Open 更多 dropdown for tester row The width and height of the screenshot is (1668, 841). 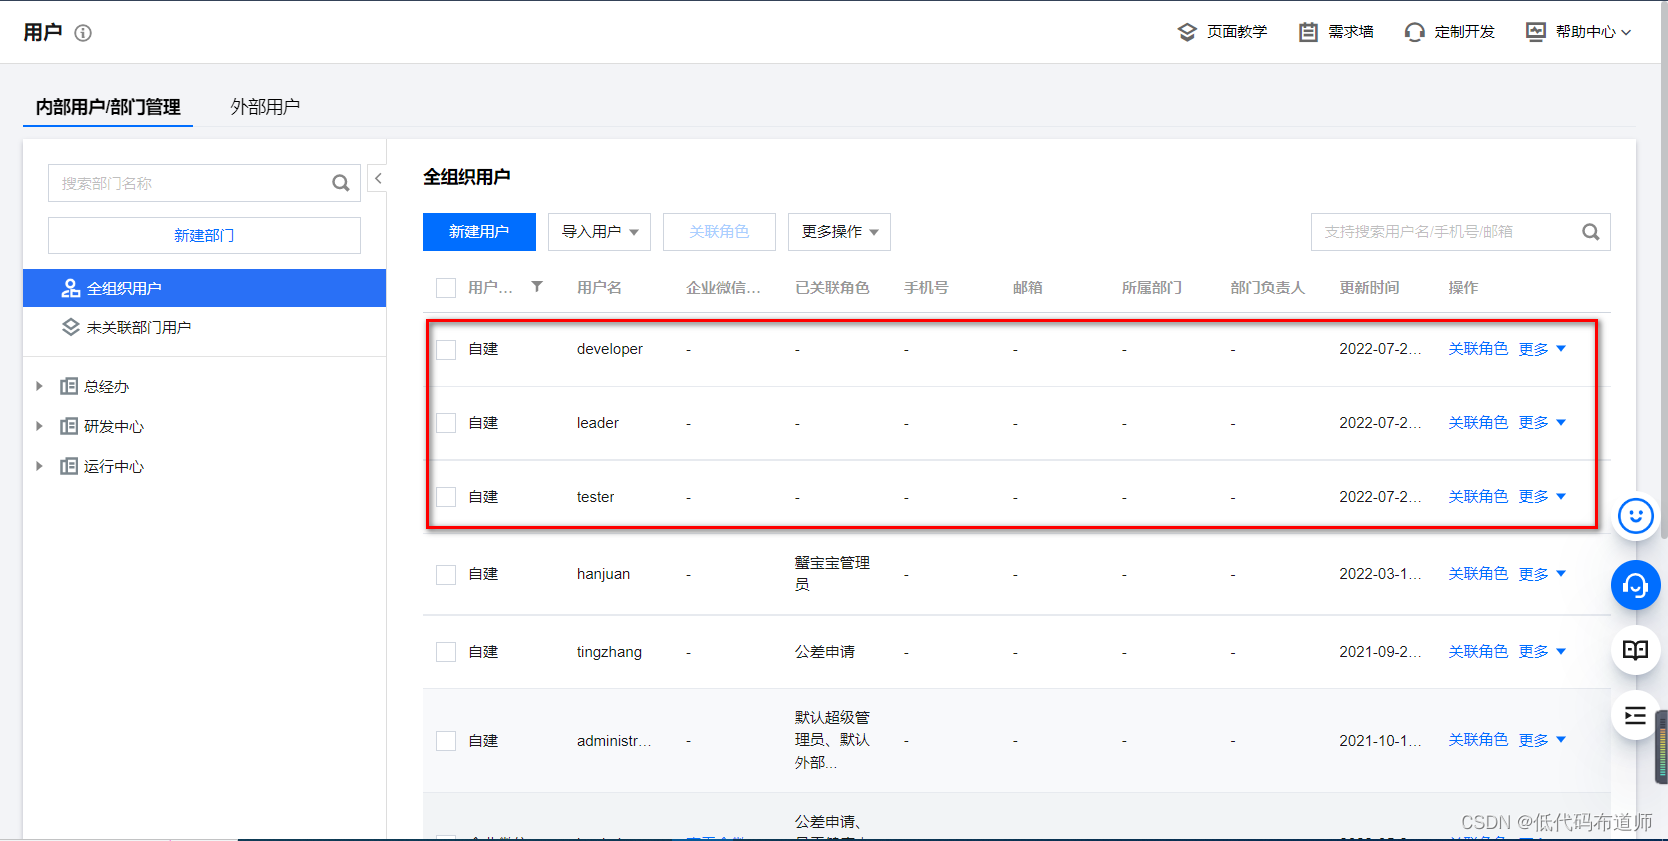(1542, 497)
